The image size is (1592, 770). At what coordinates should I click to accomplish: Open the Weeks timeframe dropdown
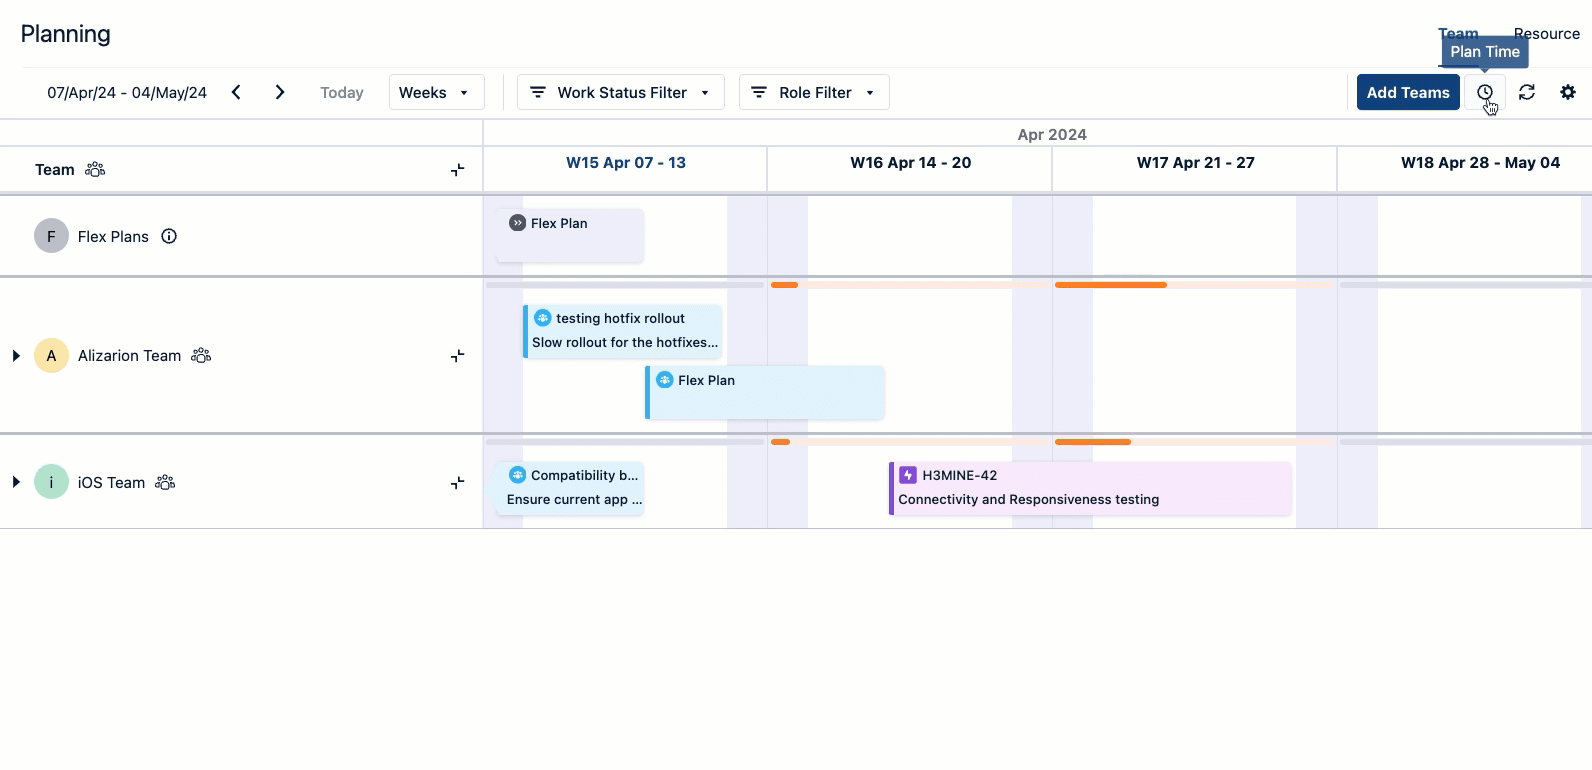(436, 92)
